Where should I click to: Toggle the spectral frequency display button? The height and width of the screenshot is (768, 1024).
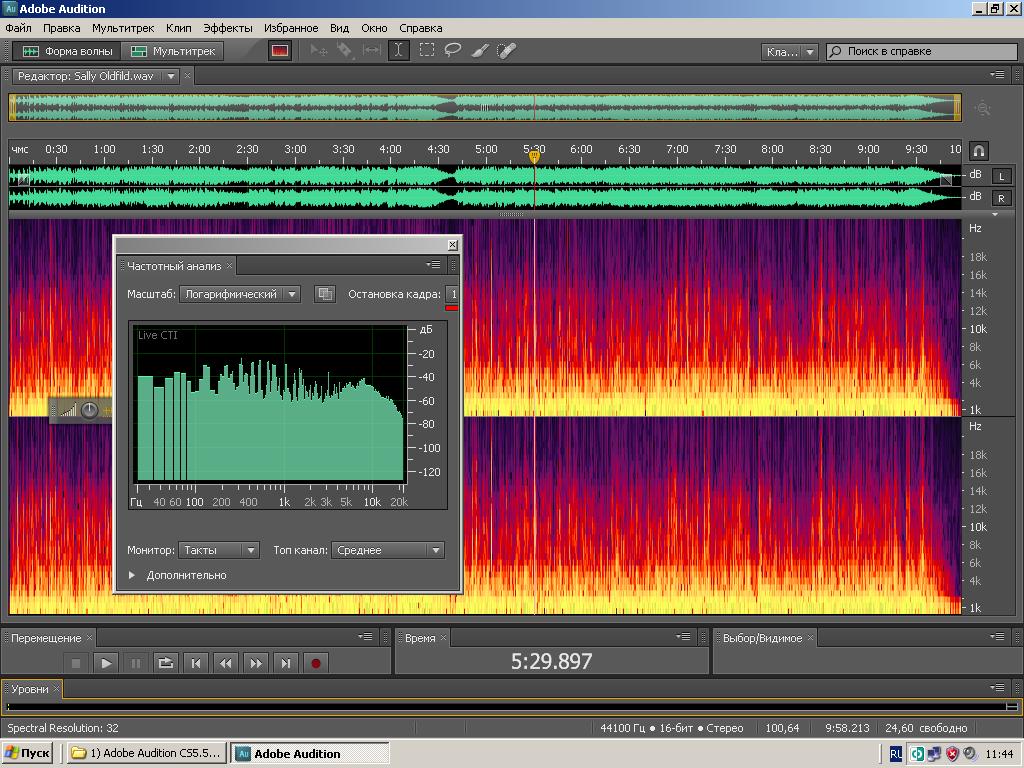coord(280,51)
